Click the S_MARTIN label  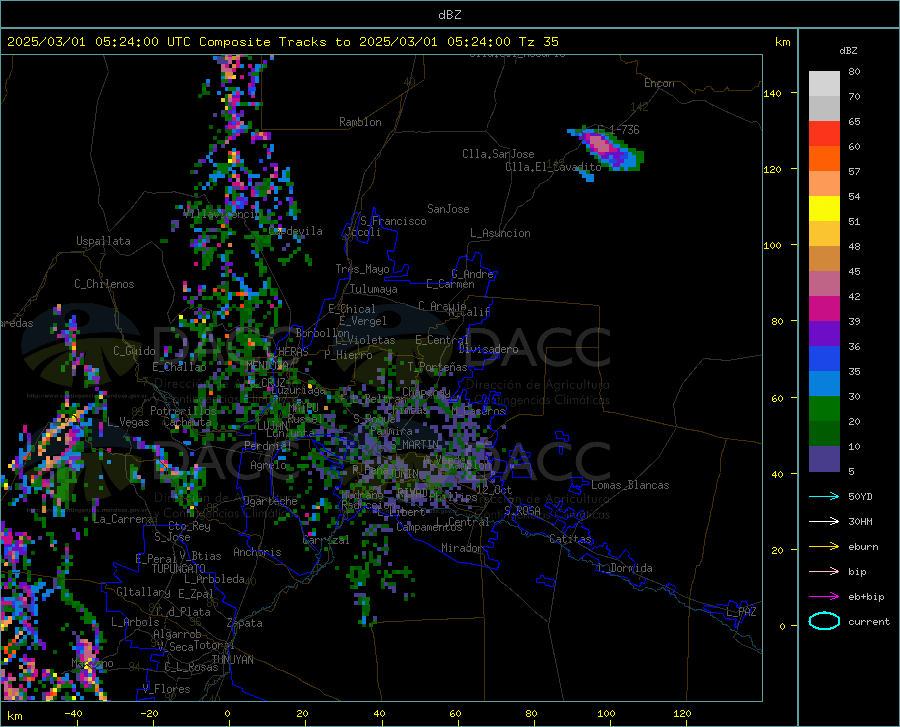pyautogui.click(x=415, y=445)
